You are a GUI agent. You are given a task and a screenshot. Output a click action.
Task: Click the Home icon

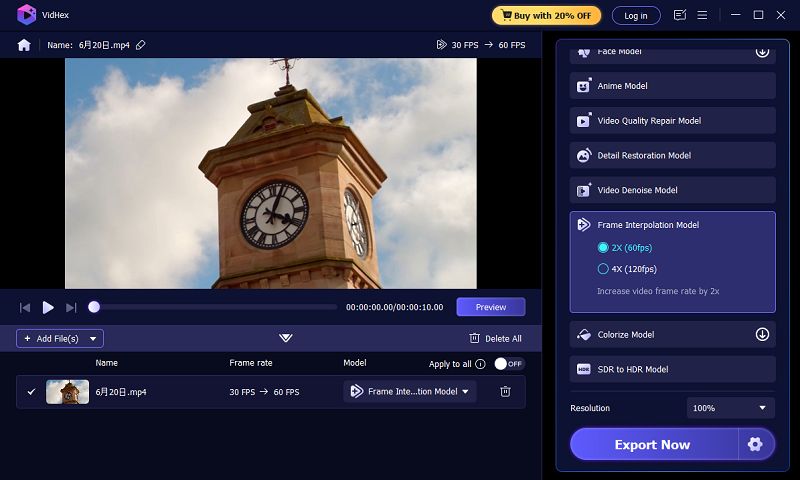point(24,45)
